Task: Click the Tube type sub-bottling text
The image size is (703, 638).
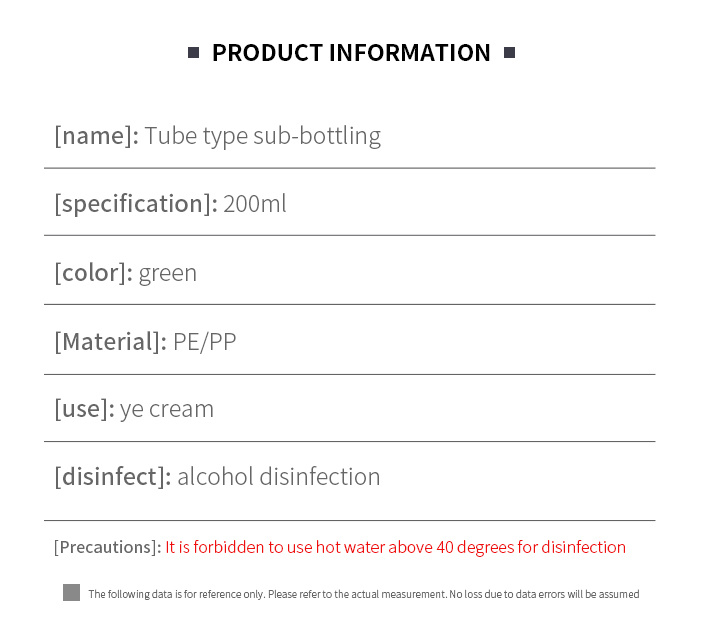Action: click(x=263, y=136)
